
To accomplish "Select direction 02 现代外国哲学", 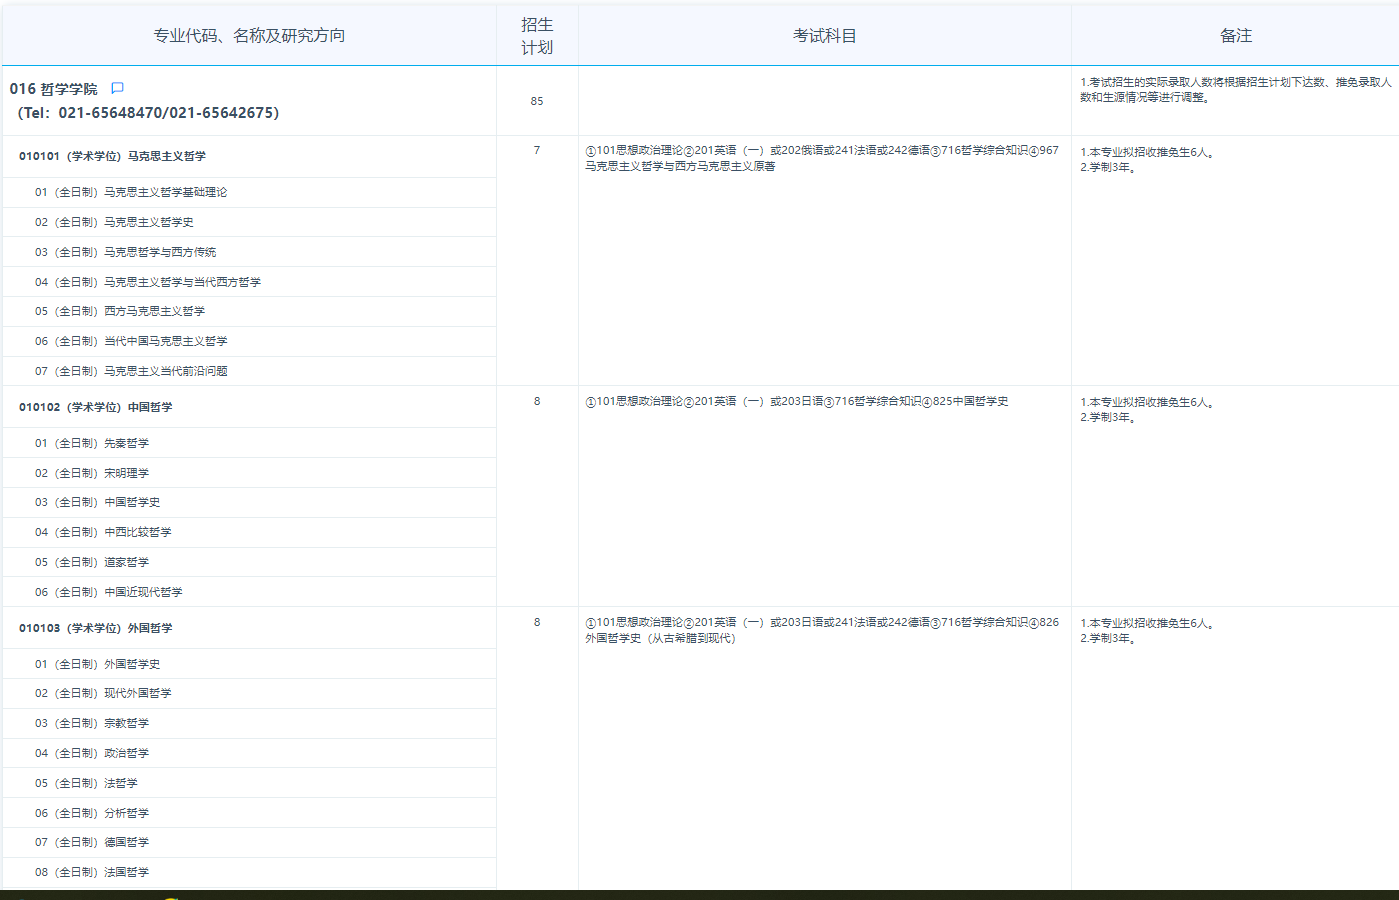I will click(x=103, y=693).
